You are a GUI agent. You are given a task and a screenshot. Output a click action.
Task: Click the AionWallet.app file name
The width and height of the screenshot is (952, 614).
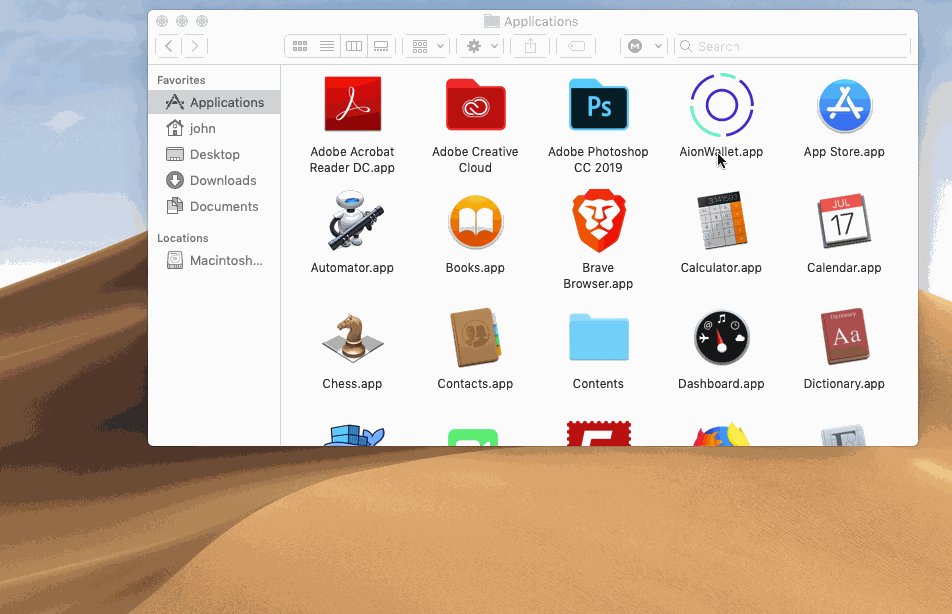tap(721, 152)
